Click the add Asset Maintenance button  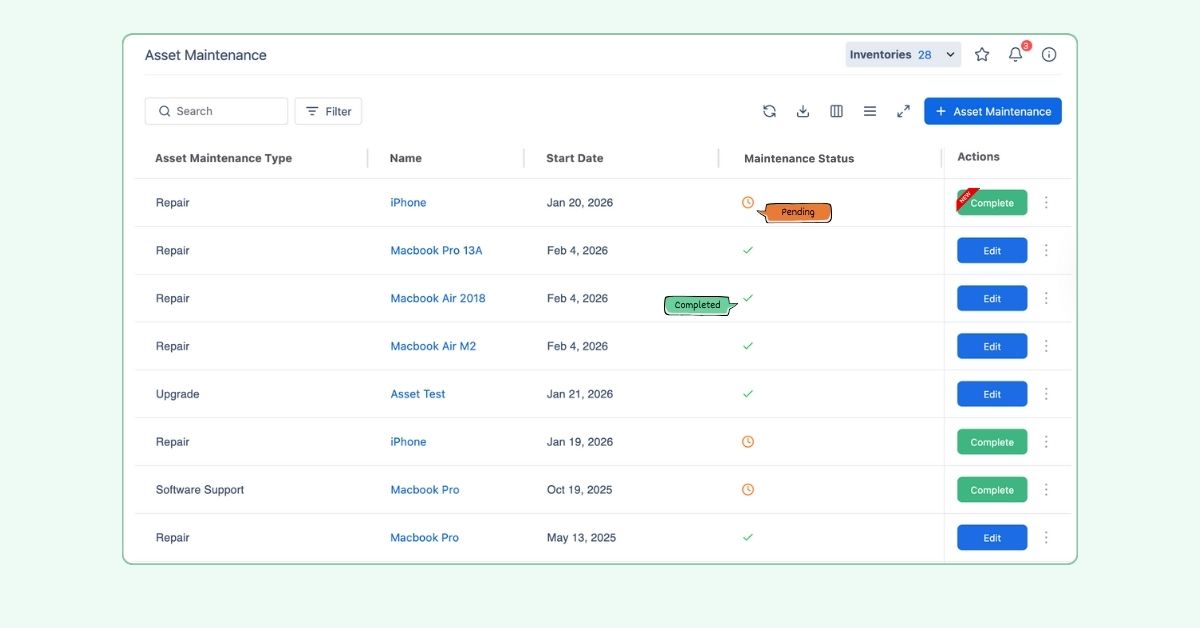coord(992,111)
